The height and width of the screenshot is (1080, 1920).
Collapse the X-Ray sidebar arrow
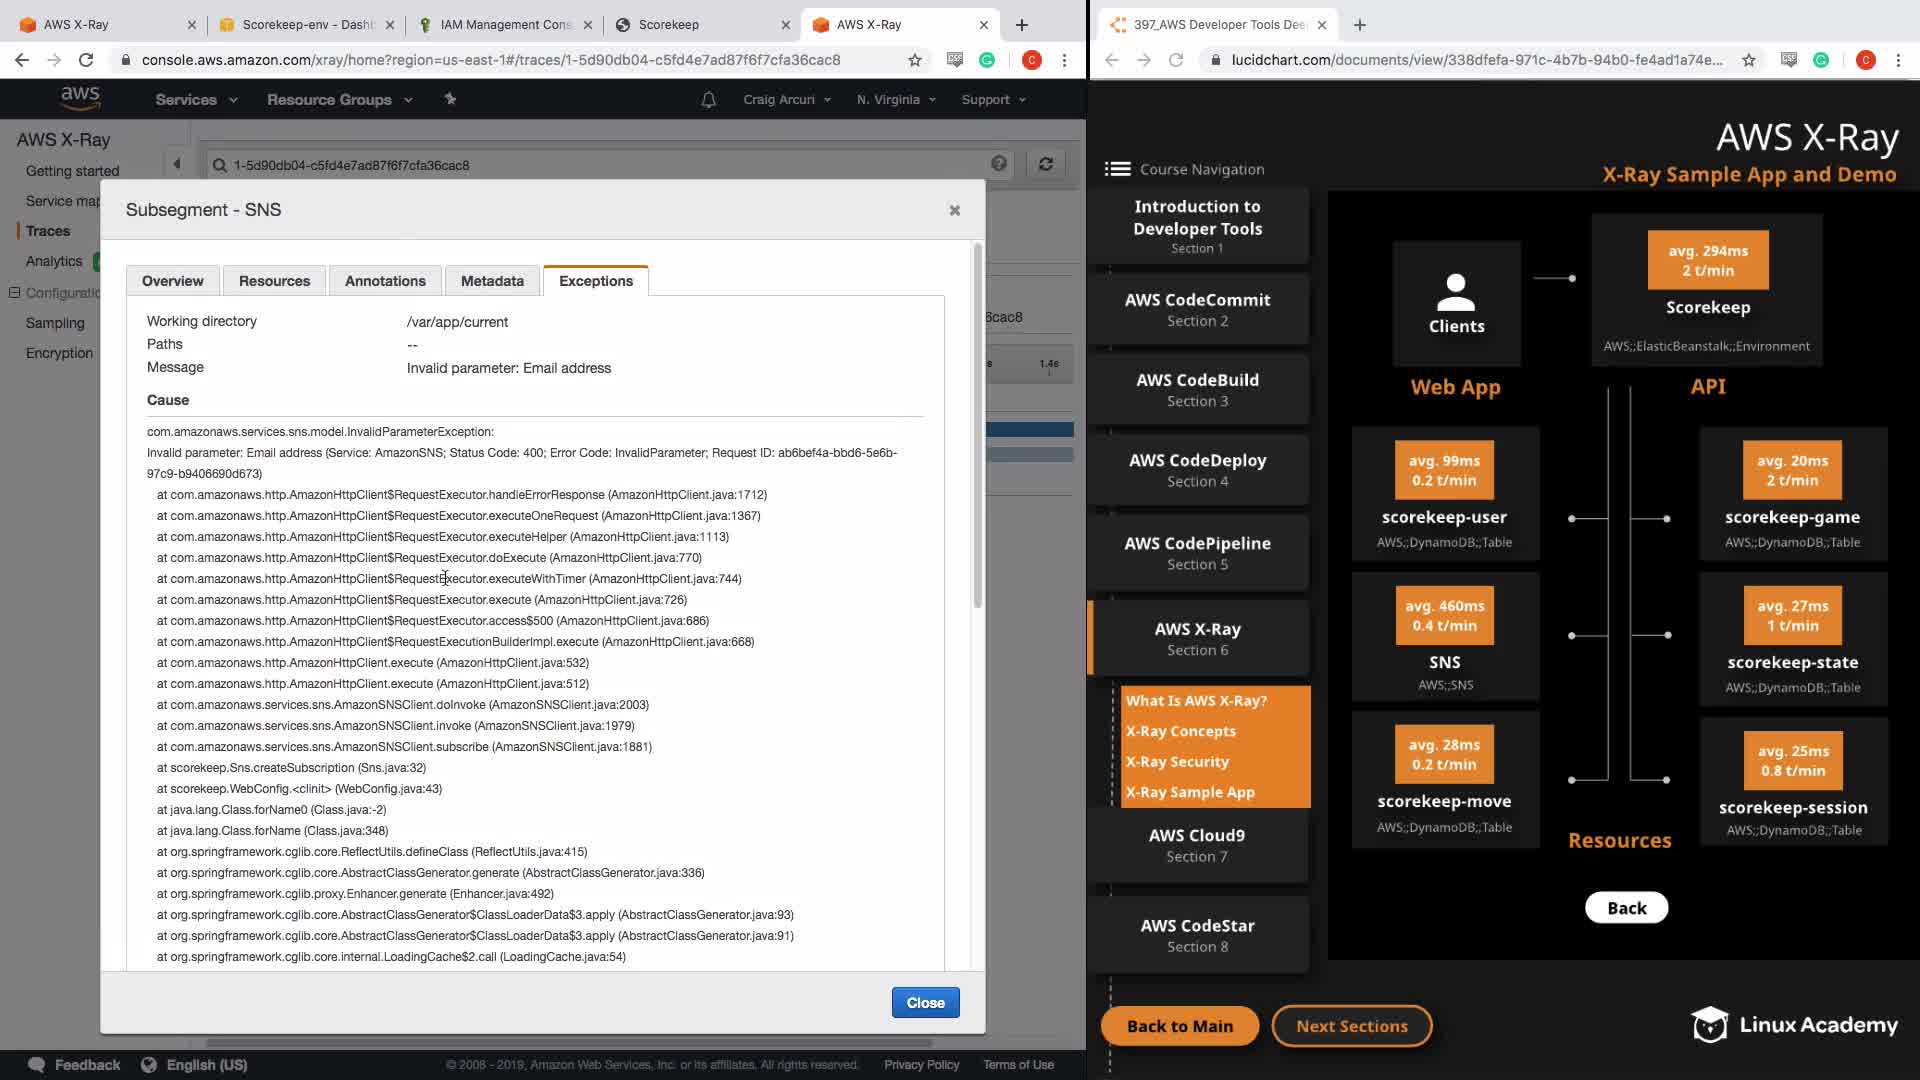tap(177, 164)
